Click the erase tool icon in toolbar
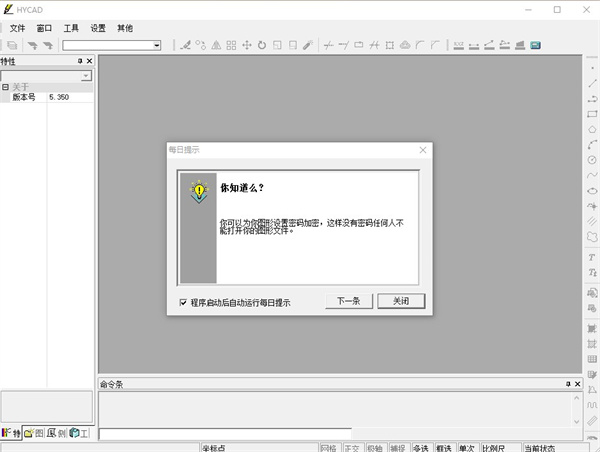Screen dimensions: 600x452 pyautogui.click(x=186, y=45)
